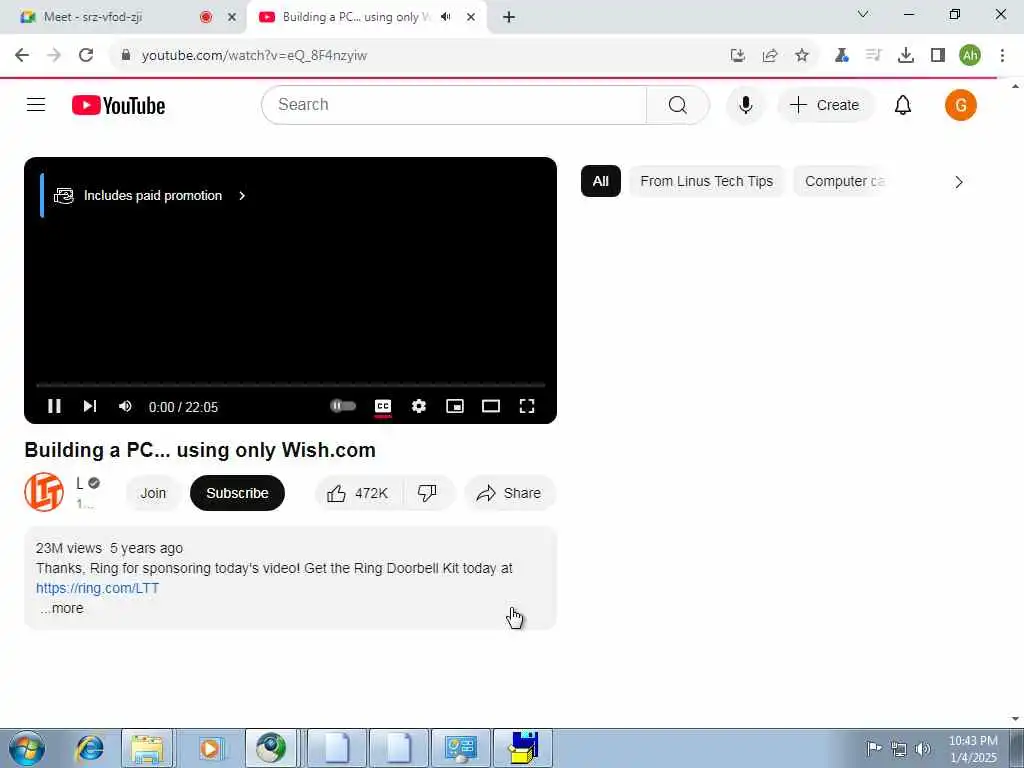1024x768 pixels.
Task: Launch Internet Explorer from taskbar
Action: coord(89,748)
